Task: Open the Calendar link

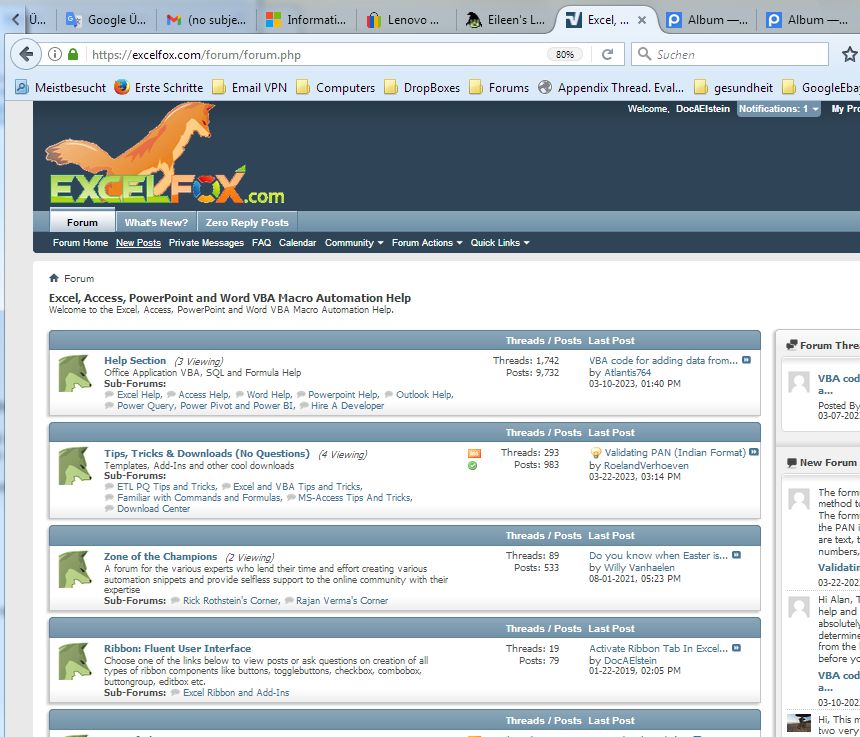Action: tap(297, 243)
